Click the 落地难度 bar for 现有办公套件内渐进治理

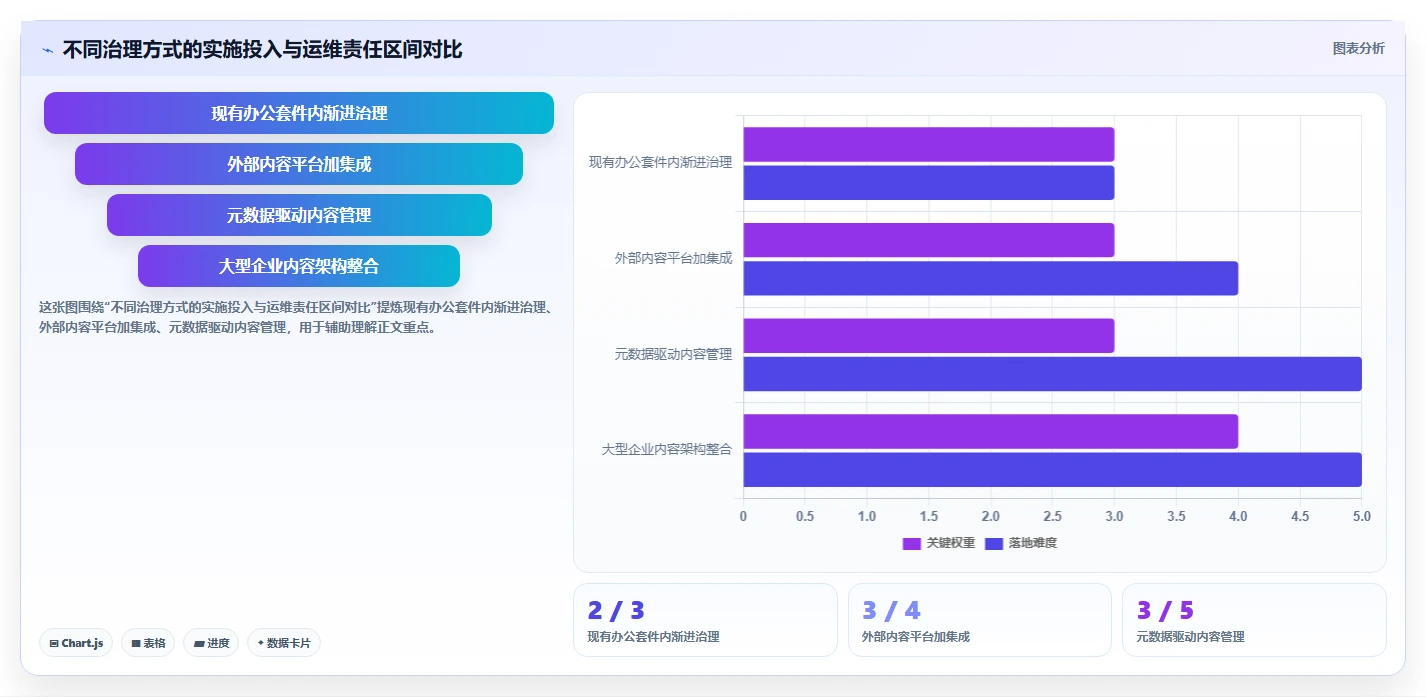point(928,182)
